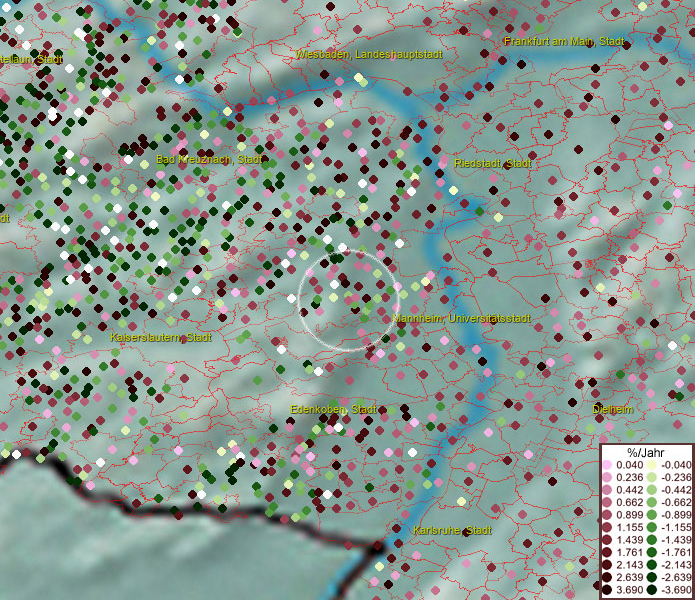Pick the 1.761 legend swatch

[608, 552]
